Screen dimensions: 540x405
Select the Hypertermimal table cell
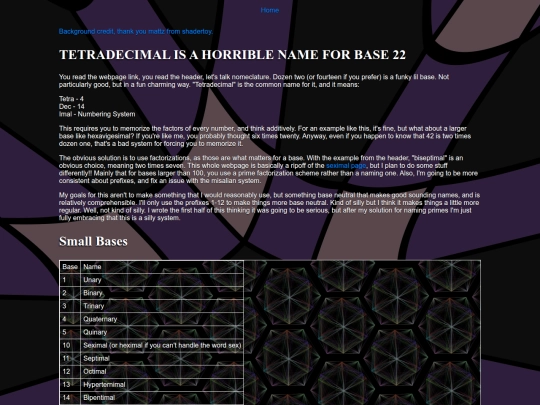162,385
